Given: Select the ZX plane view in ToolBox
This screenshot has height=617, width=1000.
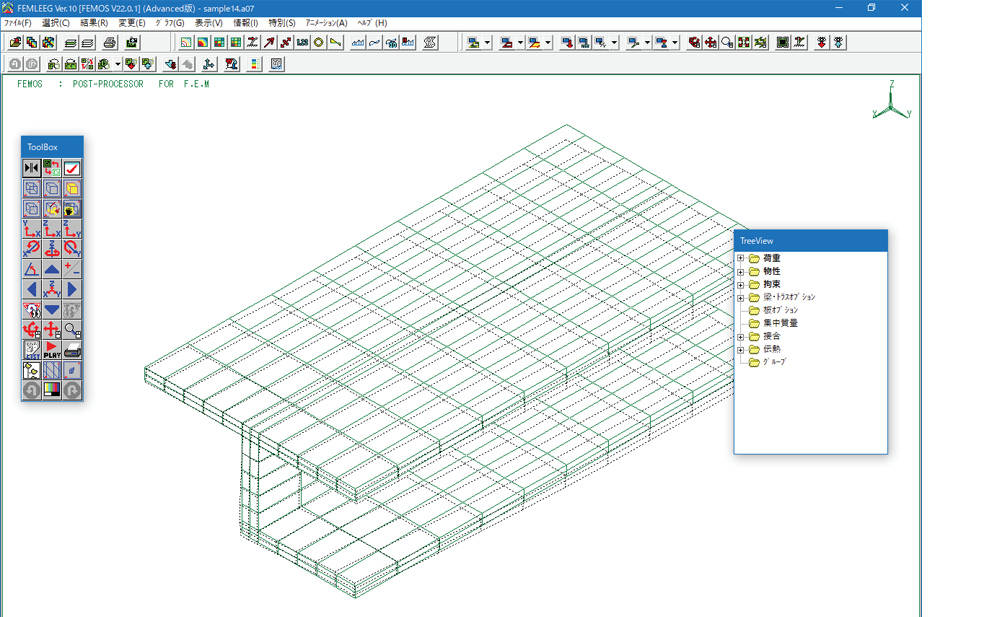Looking at the screenshot, I should 52,228.
